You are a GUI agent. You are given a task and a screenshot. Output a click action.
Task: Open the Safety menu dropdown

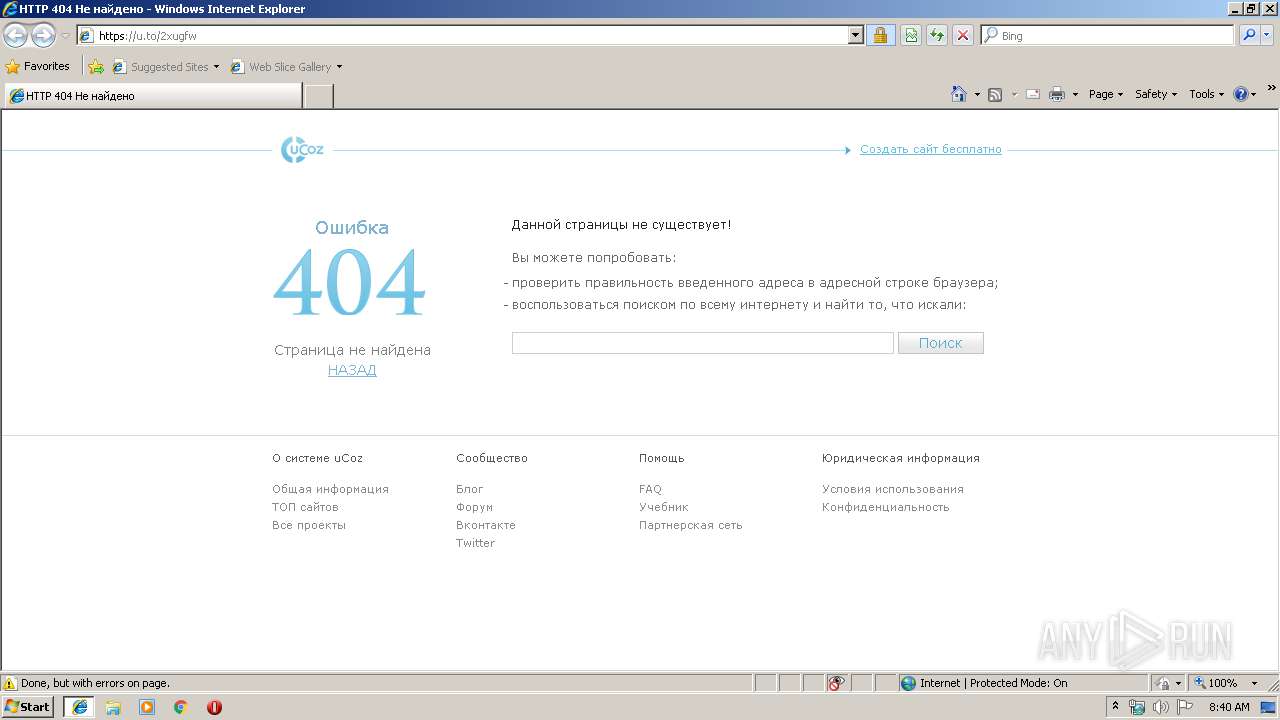pyautogui.click(x=1156, y=94)
